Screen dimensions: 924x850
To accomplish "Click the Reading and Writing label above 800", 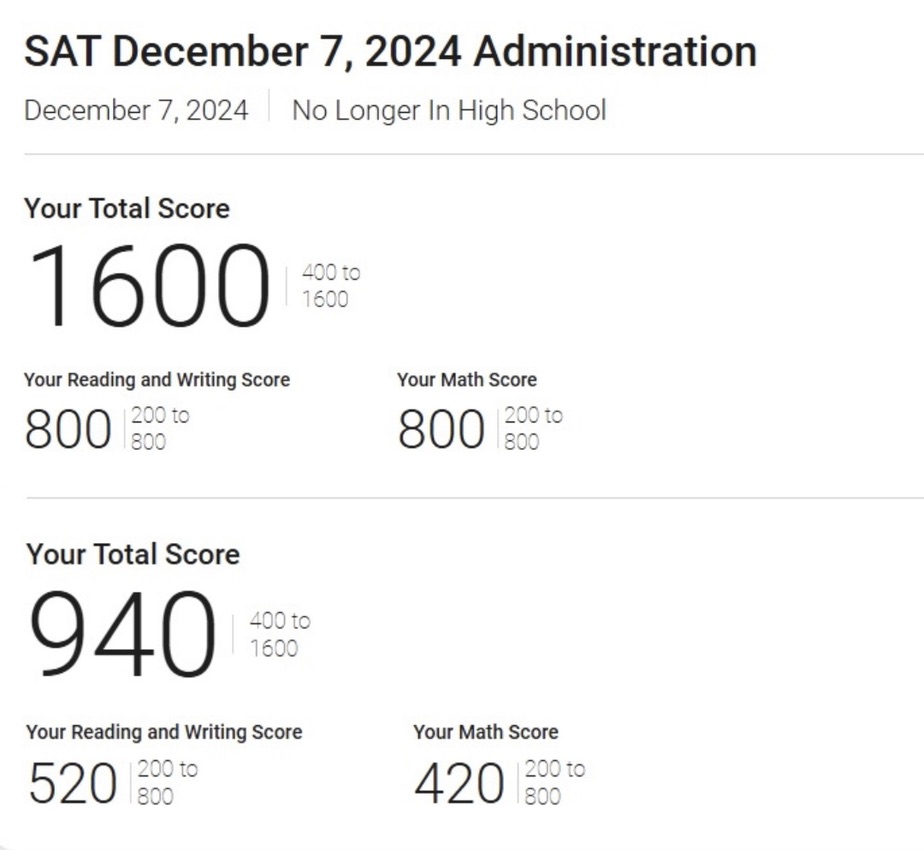I will coord(157,380).
